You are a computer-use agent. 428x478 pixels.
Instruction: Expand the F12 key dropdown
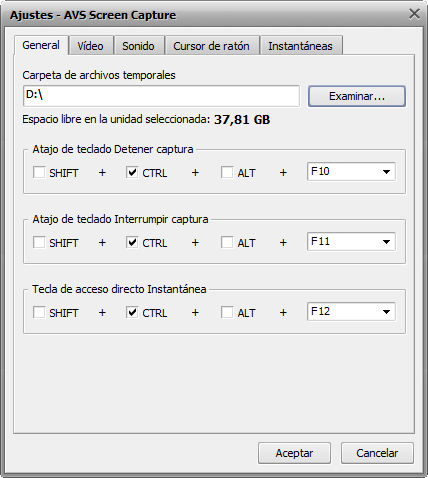point(351,312)
